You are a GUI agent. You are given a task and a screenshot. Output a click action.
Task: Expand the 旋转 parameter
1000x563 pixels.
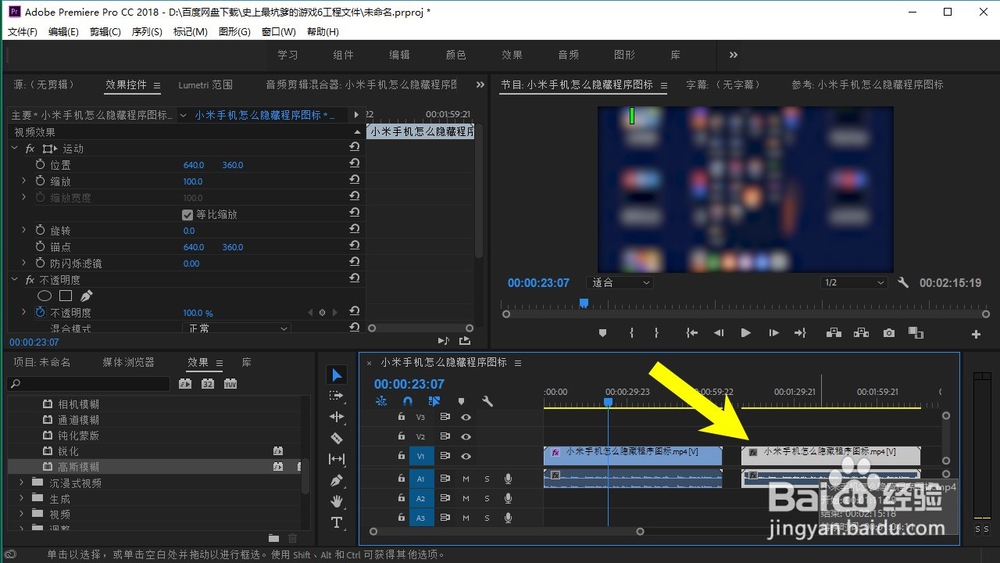coord(24,230)
